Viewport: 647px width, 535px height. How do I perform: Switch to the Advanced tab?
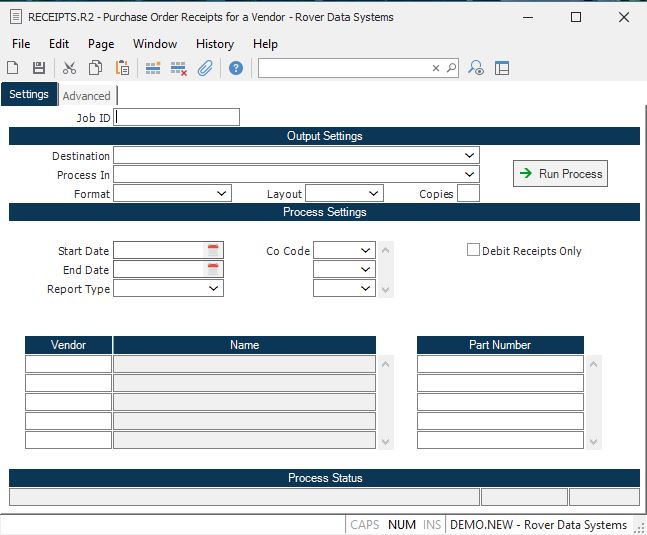click(86, 96)
